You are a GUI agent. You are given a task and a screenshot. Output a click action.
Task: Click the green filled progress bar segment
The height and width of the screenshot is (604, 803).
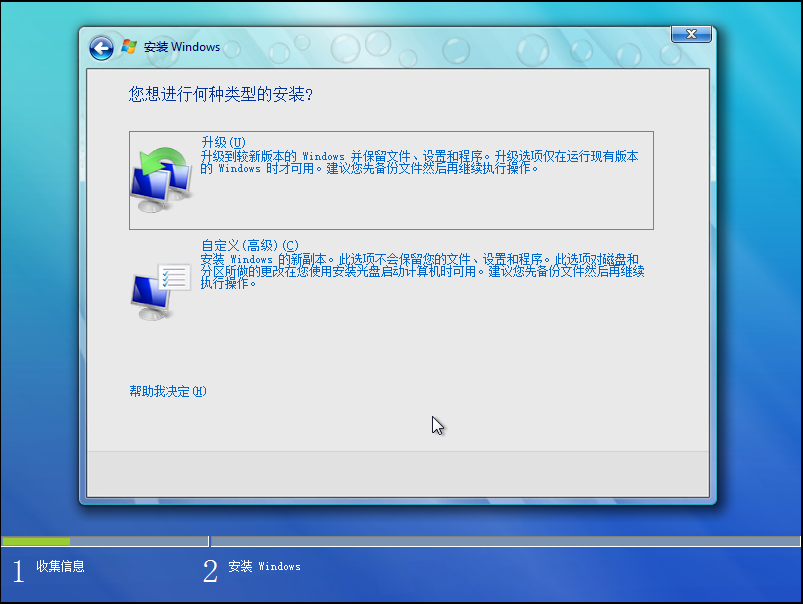pyautogui.click(x=36, y=541)
